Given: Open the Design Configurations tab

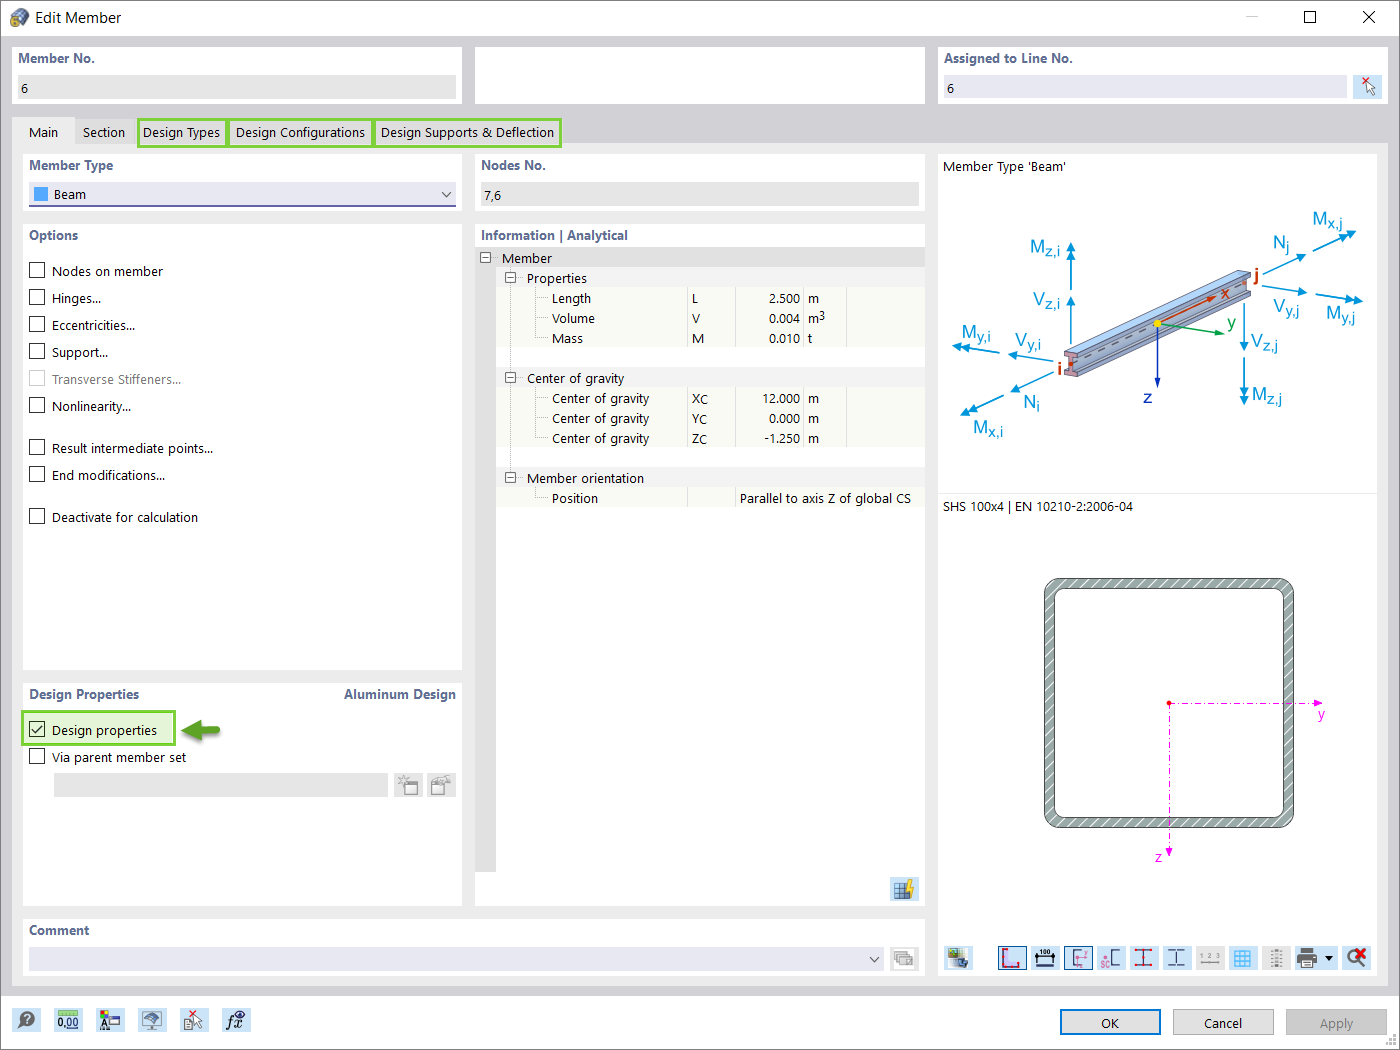Looking at the screenshot, I should pos(300,132).
